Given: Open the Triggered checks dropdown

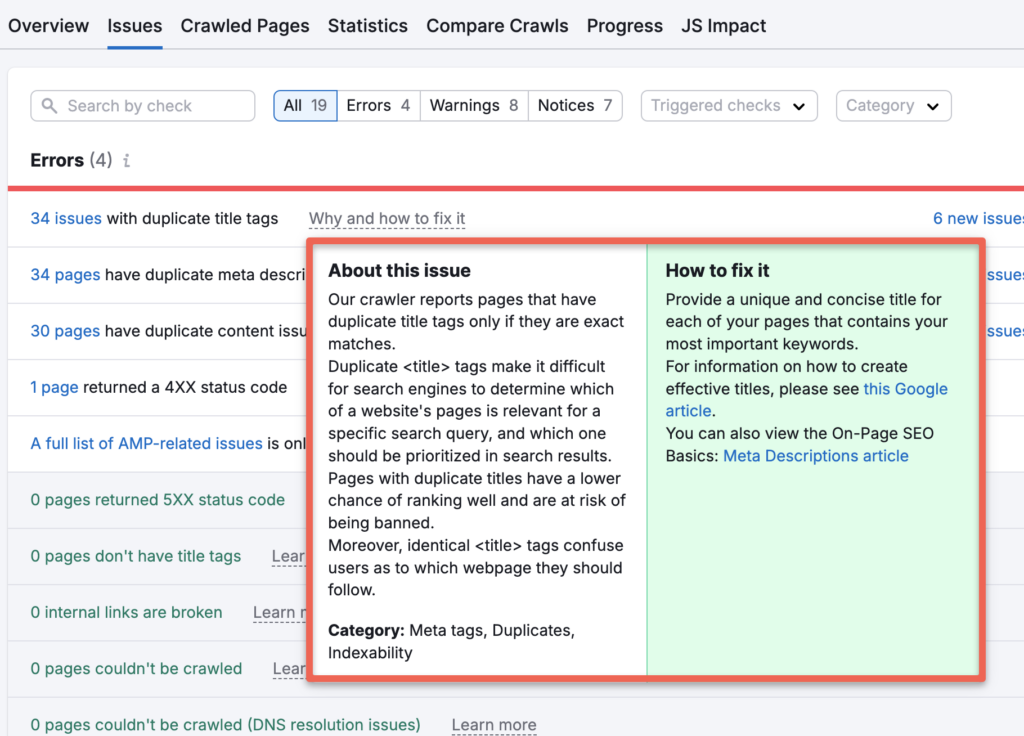Looking at the screenshot, I should [729, 105].
